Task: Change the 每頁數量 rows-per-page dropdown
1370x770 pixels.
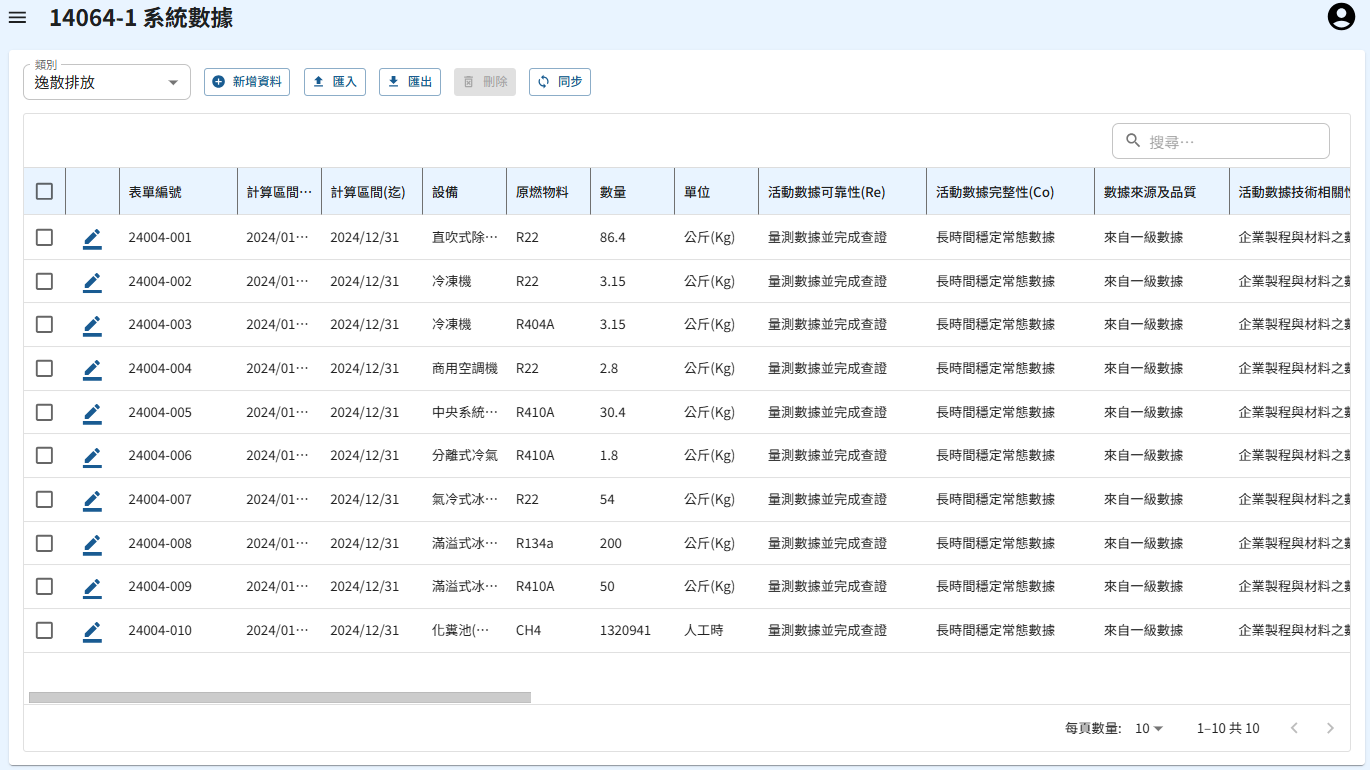Action: (x=1149, y=729)
